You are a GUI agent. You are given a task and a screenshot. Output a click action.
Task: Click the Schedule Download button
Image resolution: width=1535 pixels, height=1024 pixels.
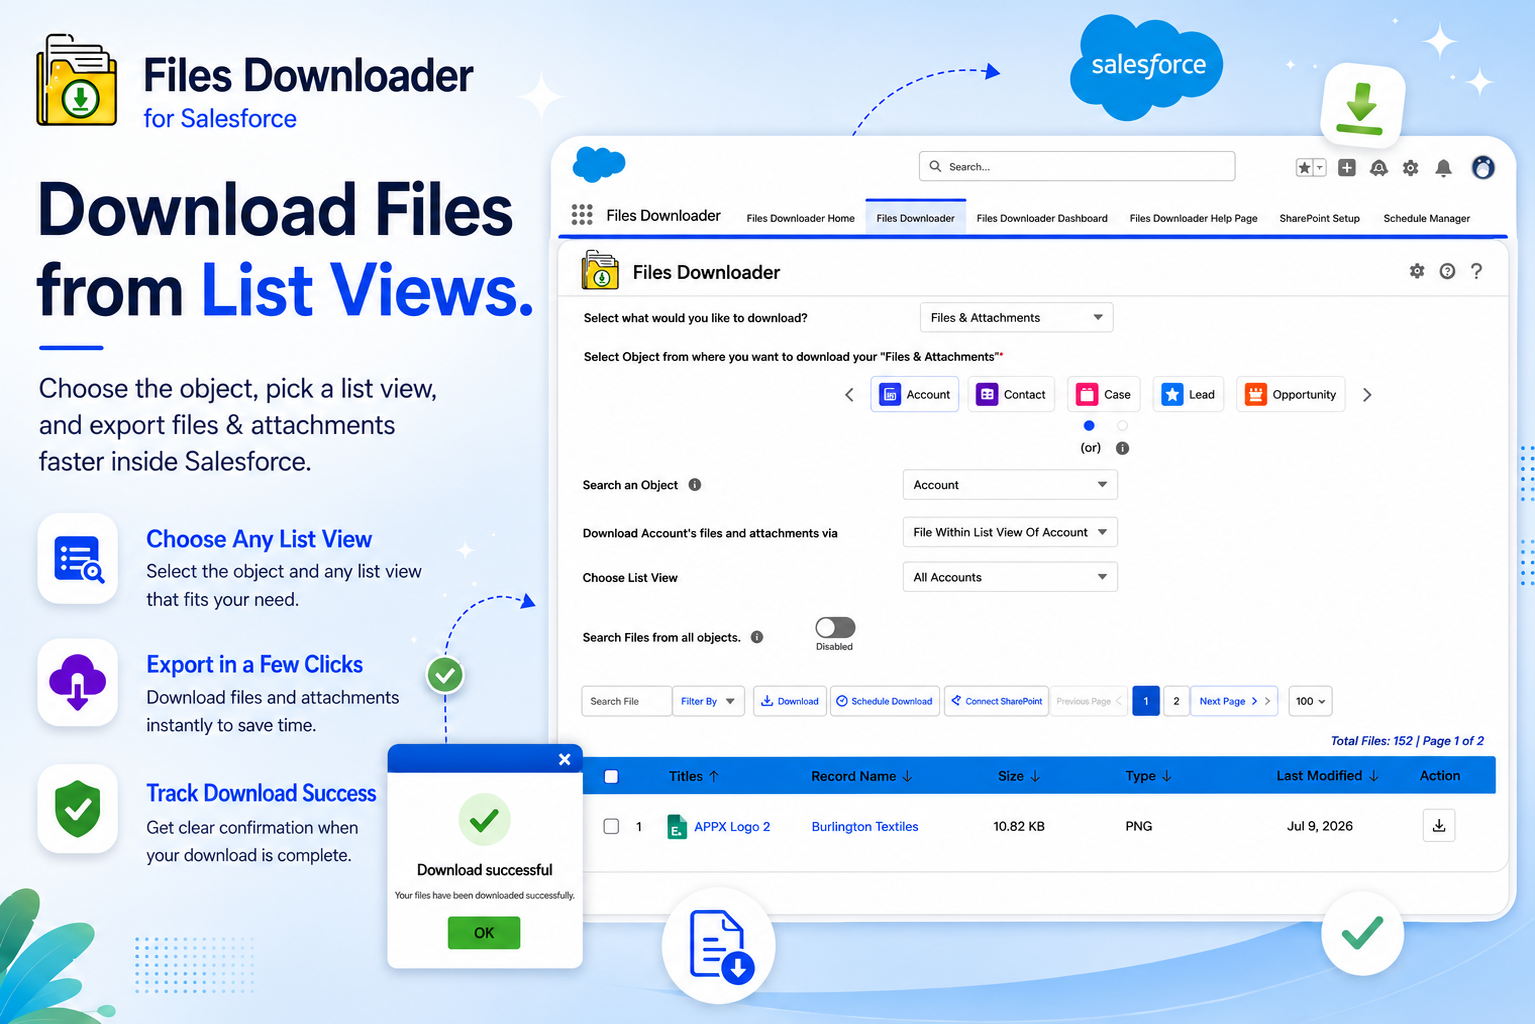point(885,701)
